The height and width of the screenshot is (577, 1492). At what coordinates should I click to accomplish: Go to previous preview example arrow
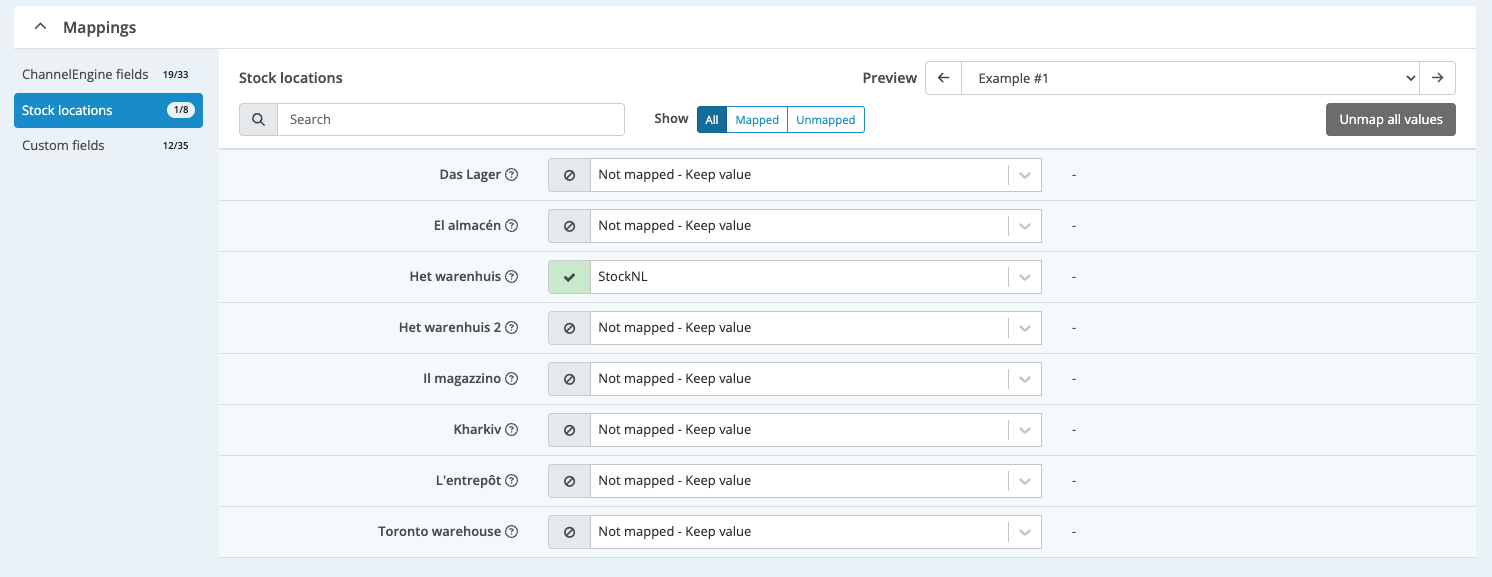pos(943,78)
